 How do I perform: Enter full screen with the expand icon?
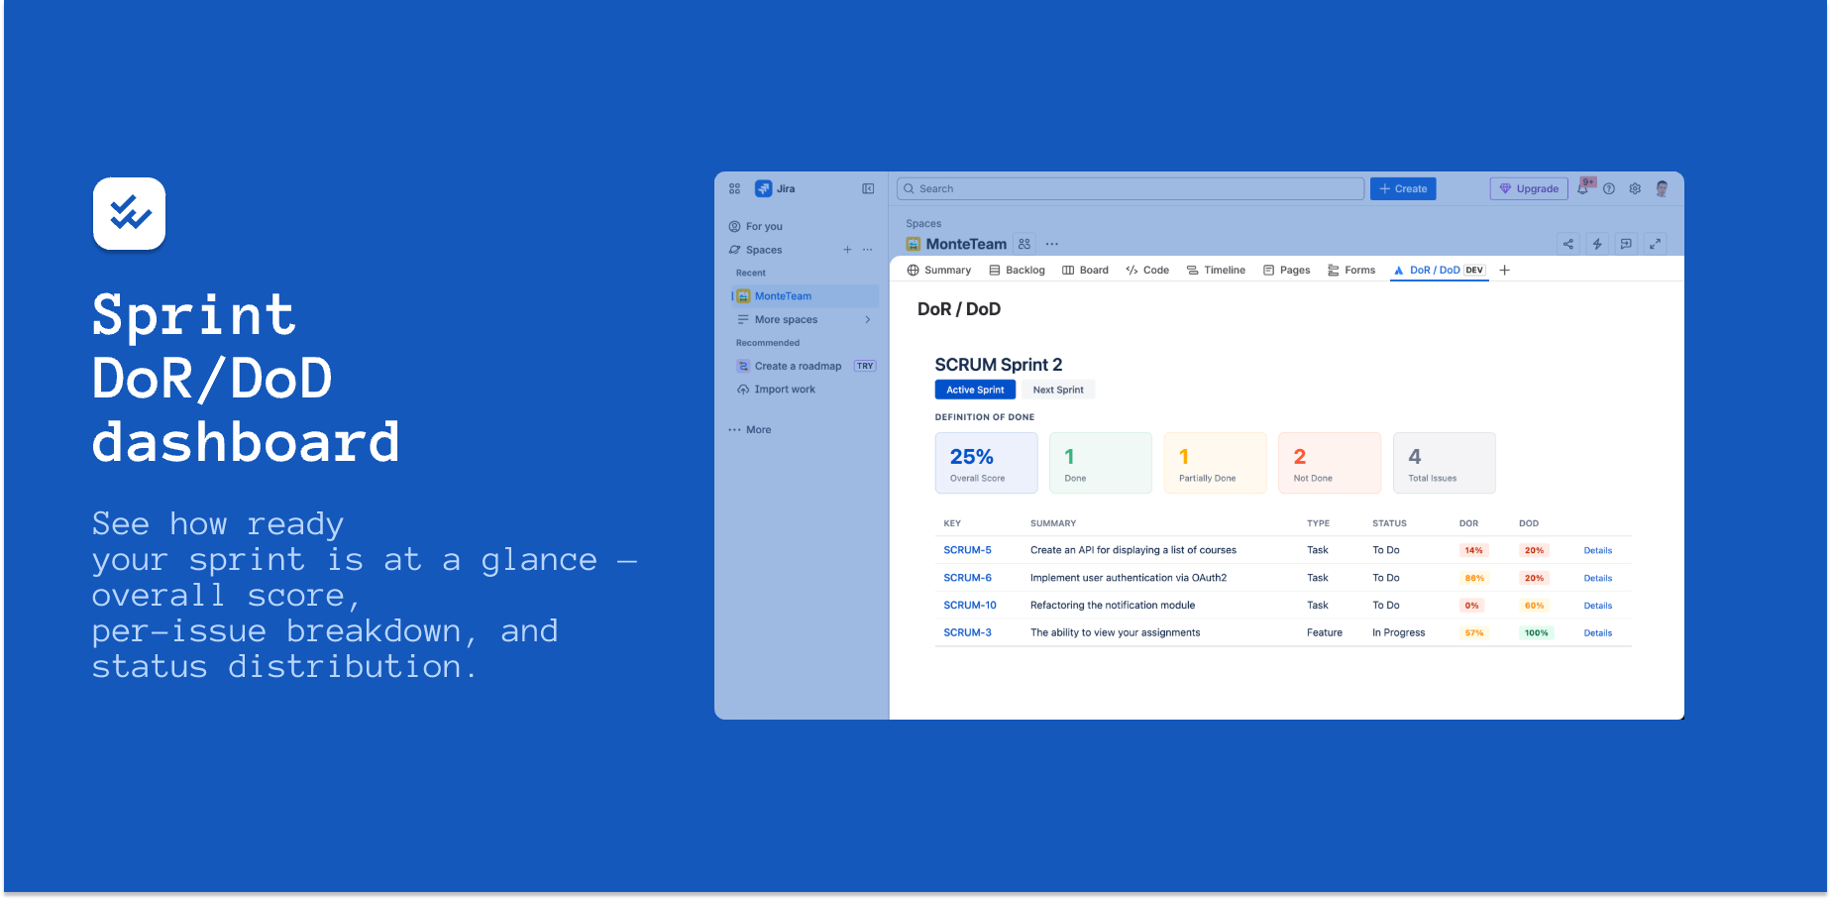[x=1655, y=244]
